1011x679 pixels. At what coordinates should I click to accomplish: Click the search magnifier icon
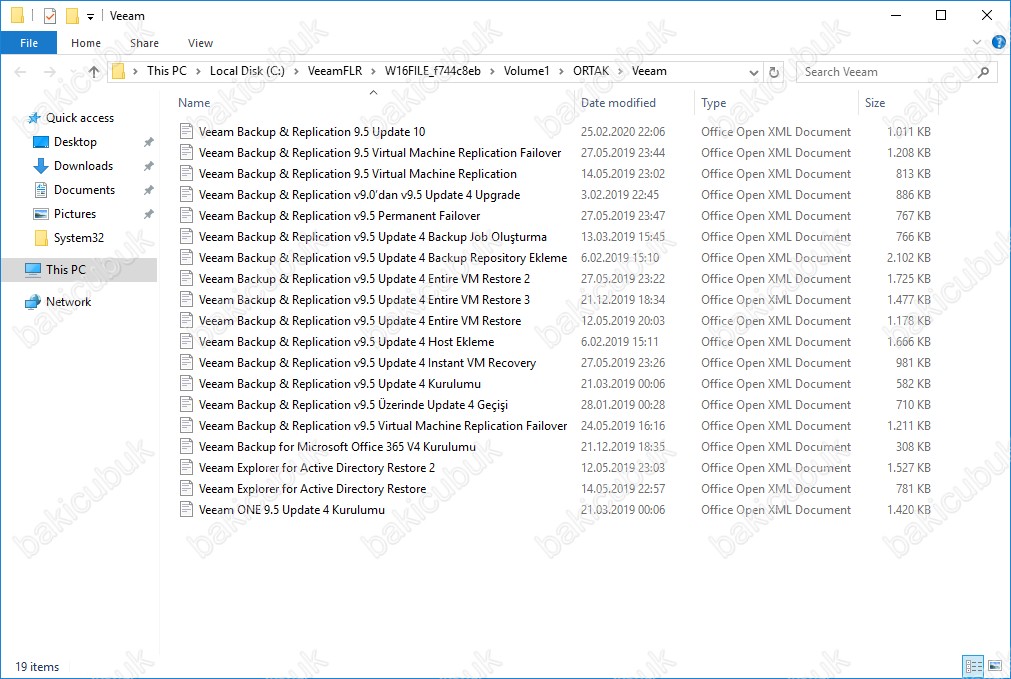click(x=983, y=72)
